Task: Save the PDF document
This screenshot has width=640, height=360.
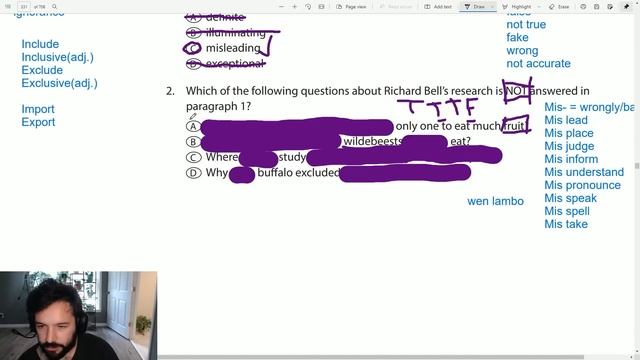Action: pos(597,7)
